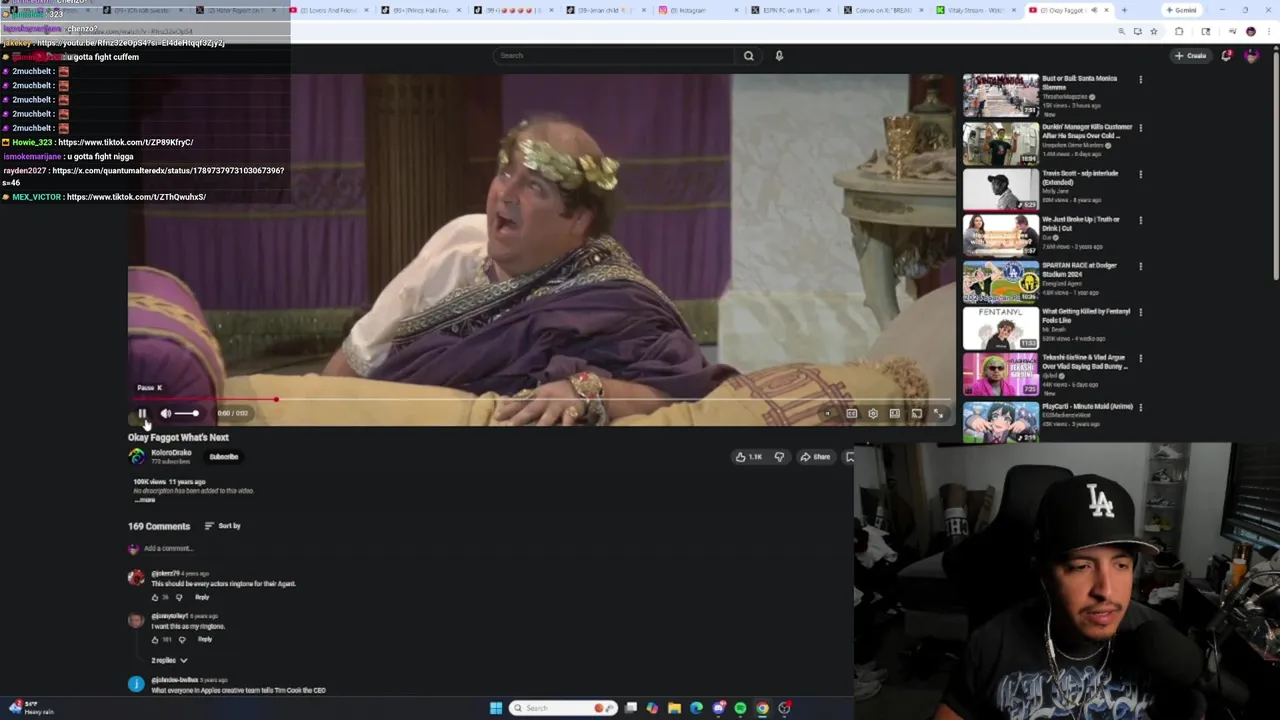Screen dimensions: 1280x720
Task: Toggle closed captions in the player
Action: click(851, 413)
